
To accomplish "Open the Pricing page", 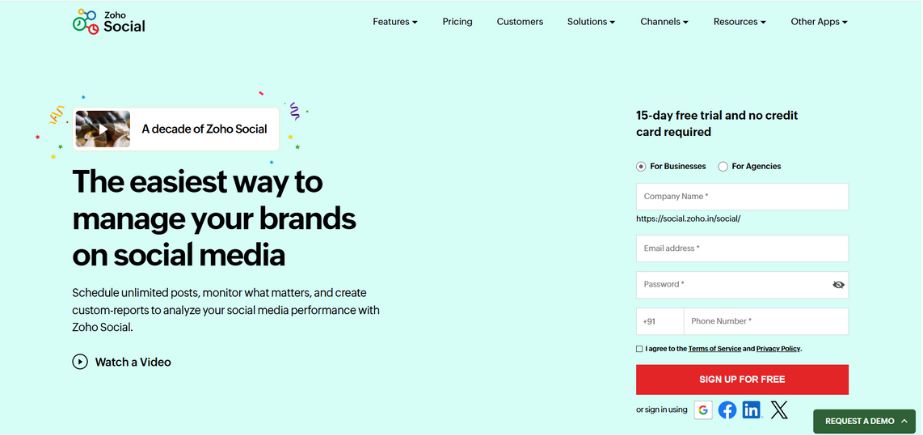I will pos(457,22).
